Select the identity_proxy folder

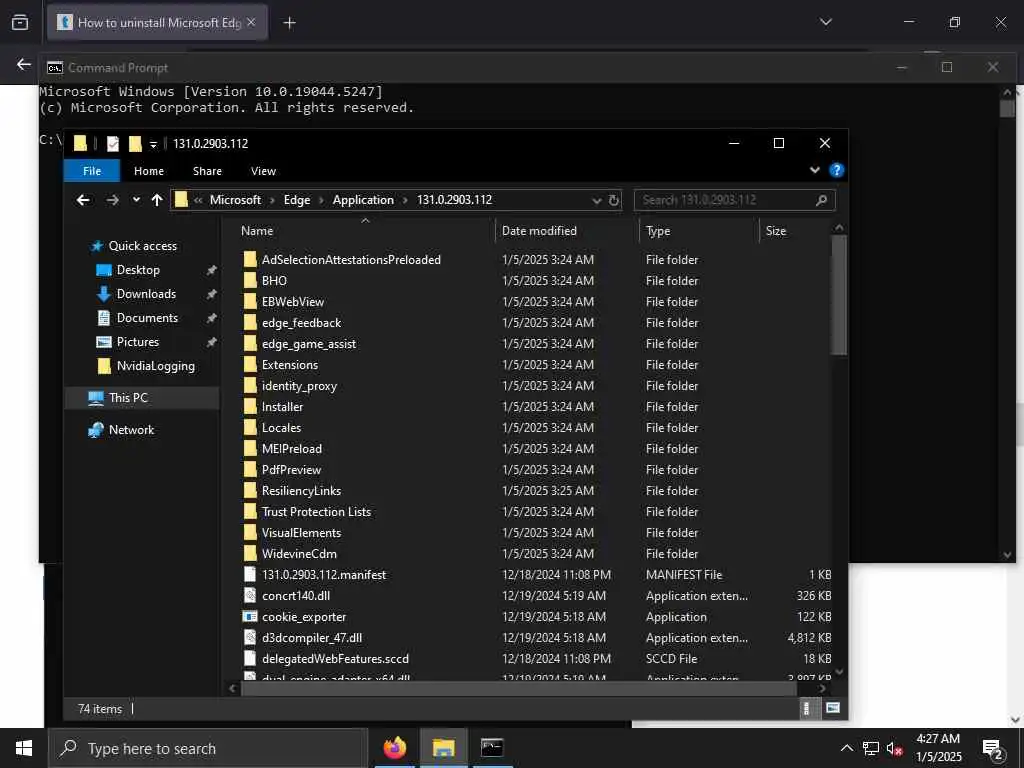[x=299, y=386]
